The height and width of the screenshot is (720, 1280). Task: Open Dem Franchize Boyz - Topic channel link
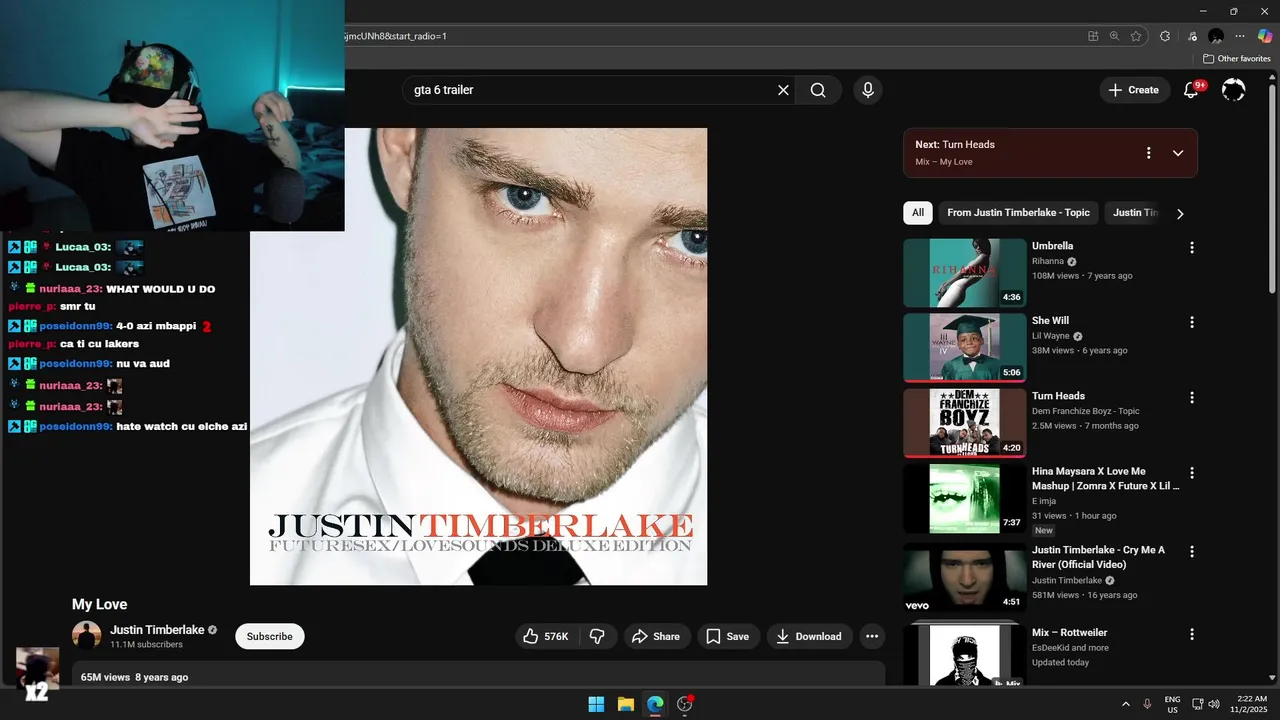point(1086,411)
